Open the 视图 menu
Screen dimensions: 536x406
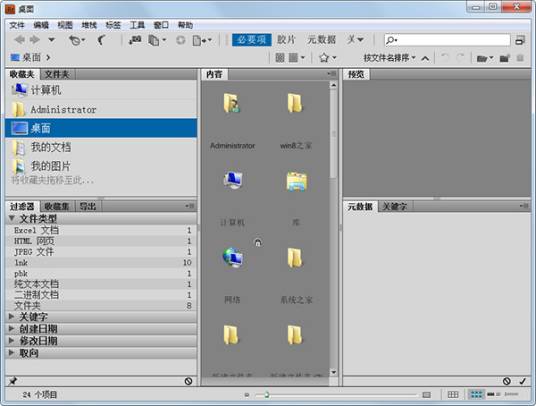point(65,25)
